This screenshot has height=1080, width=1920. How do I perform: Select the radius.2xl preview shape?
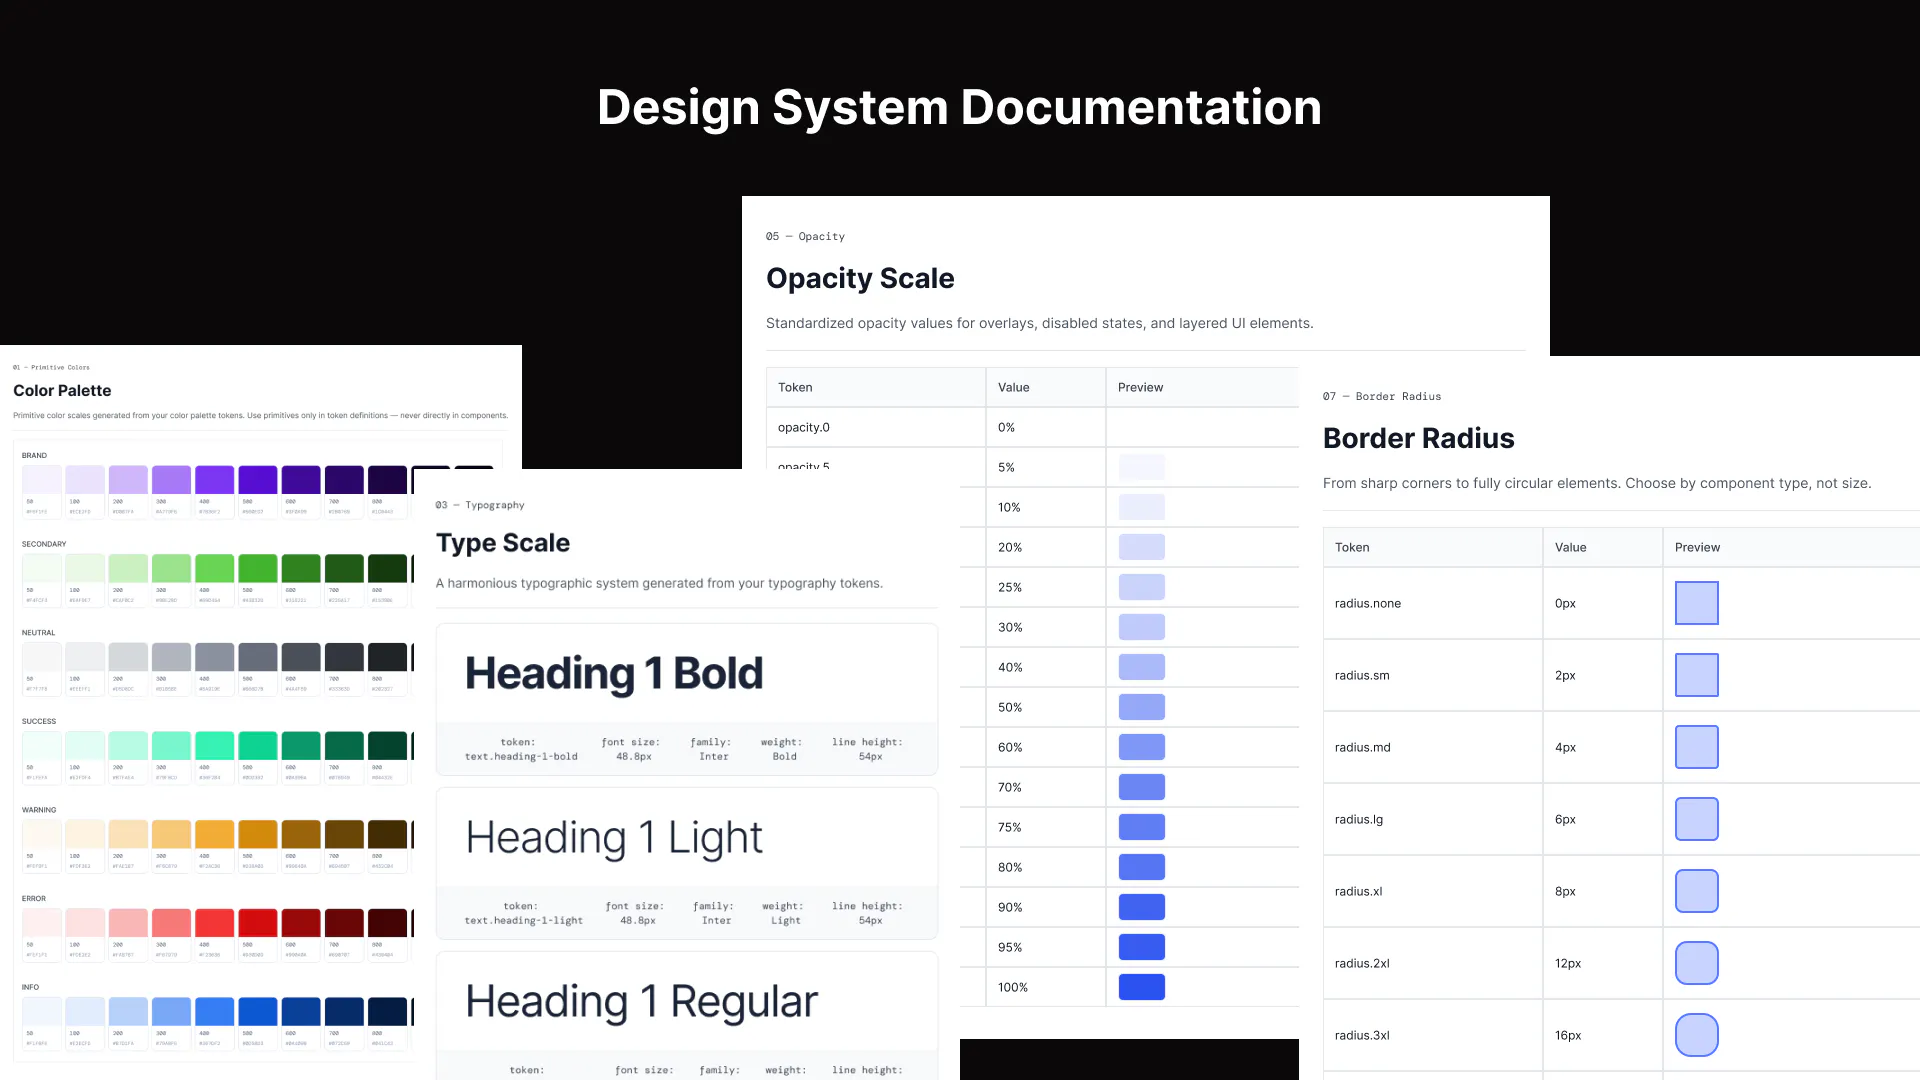click(x=1697, y=963)
